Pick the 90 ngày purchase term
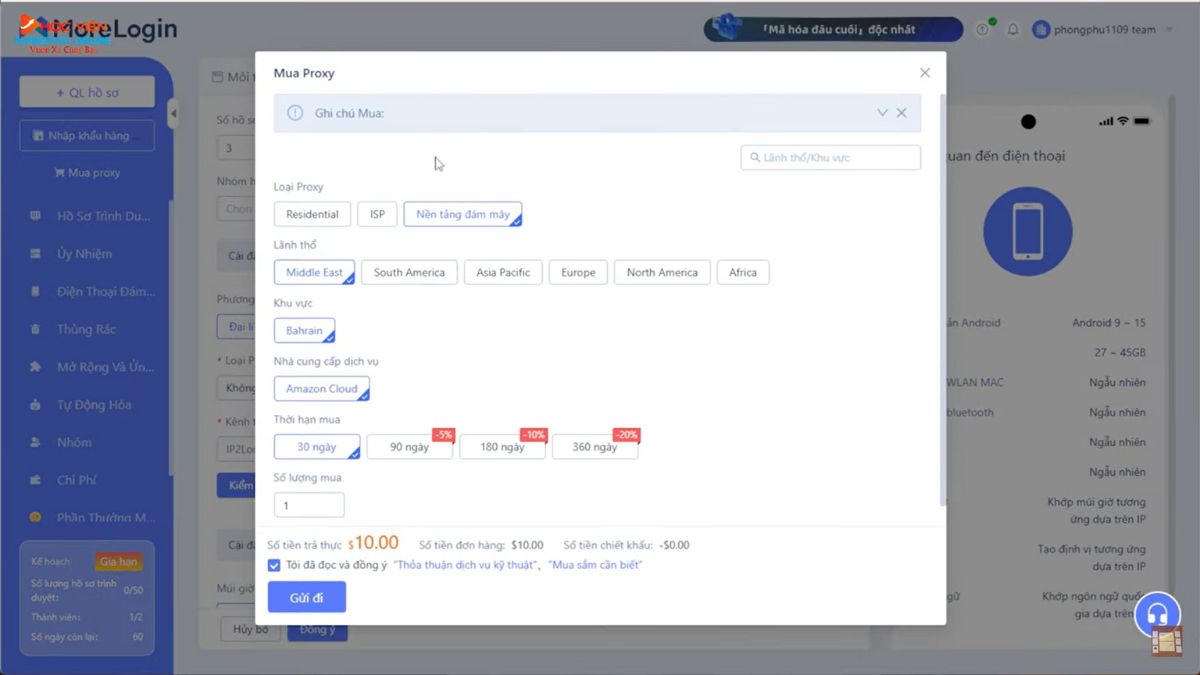Viewport: 1200px width, 675px height. click(x=409, y=447)
